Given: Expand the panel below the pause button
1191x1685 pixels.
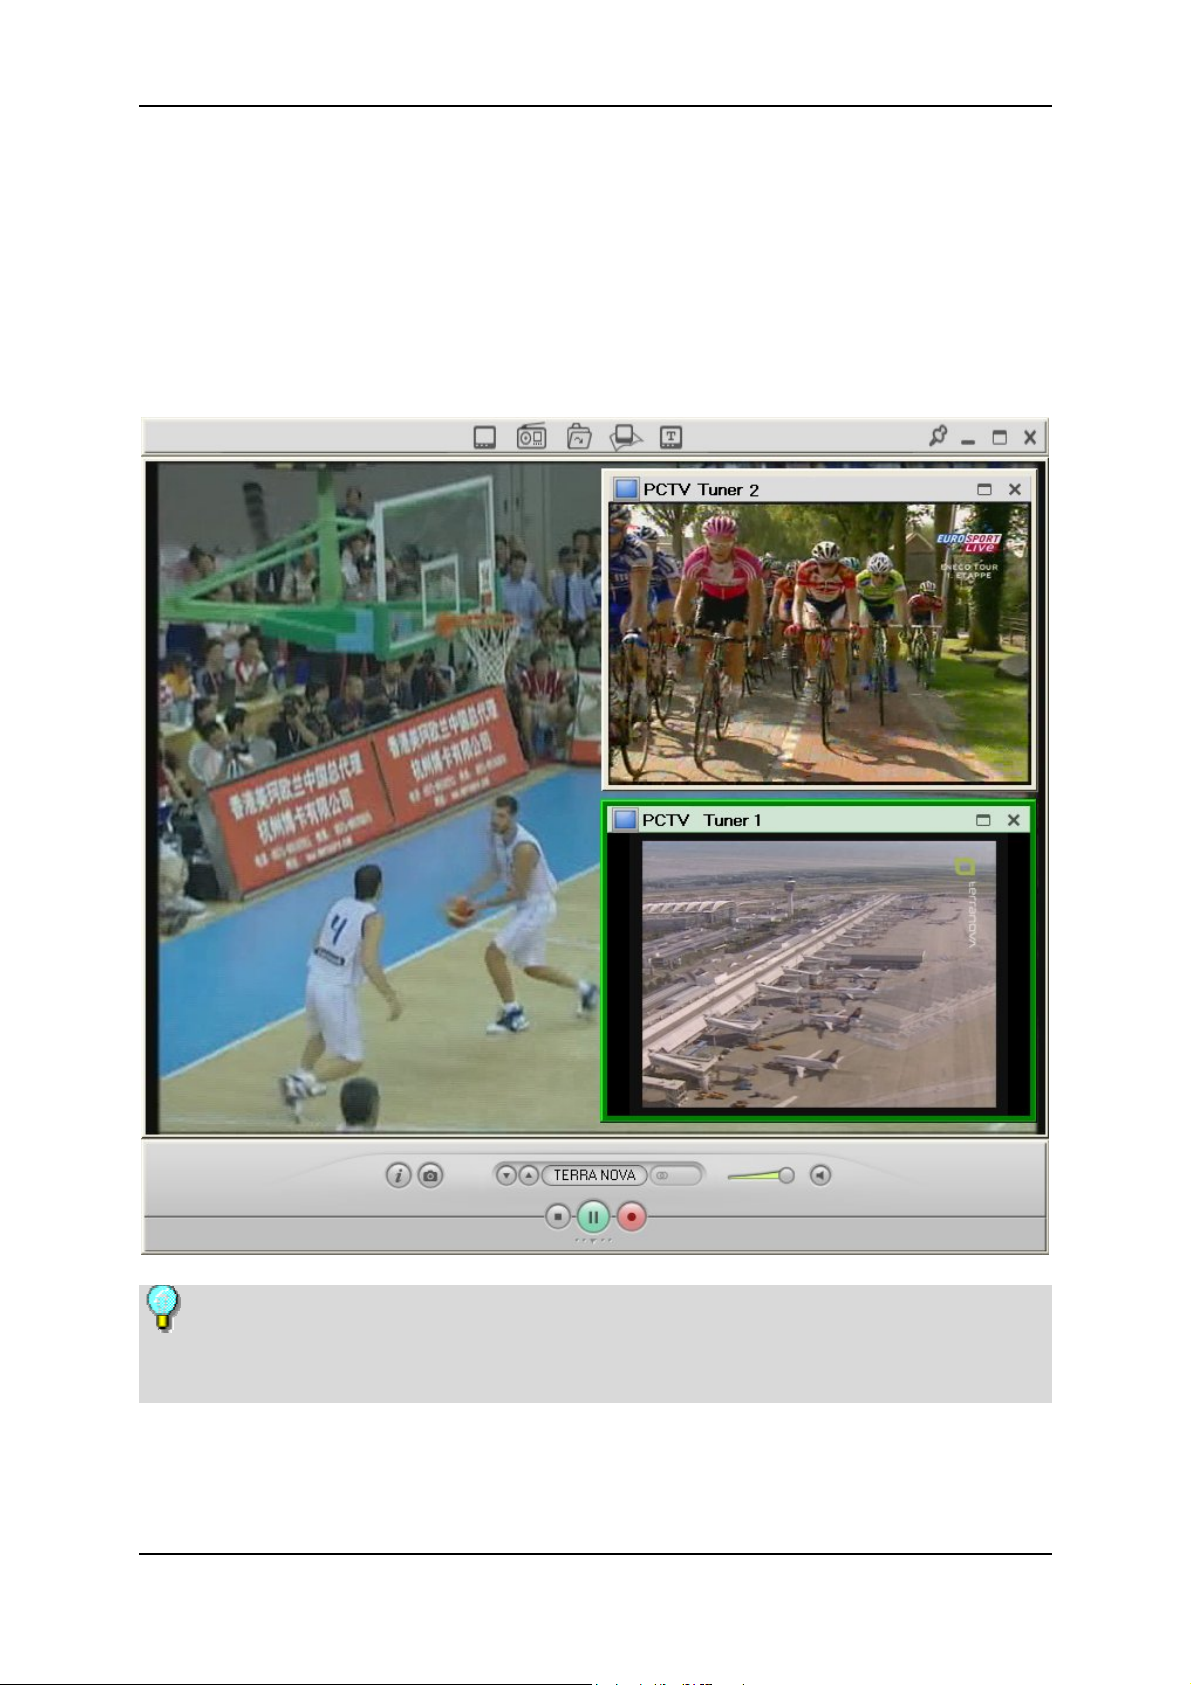Looking at the screenshot, I should pyautogui.click(x=593, y=1241).
